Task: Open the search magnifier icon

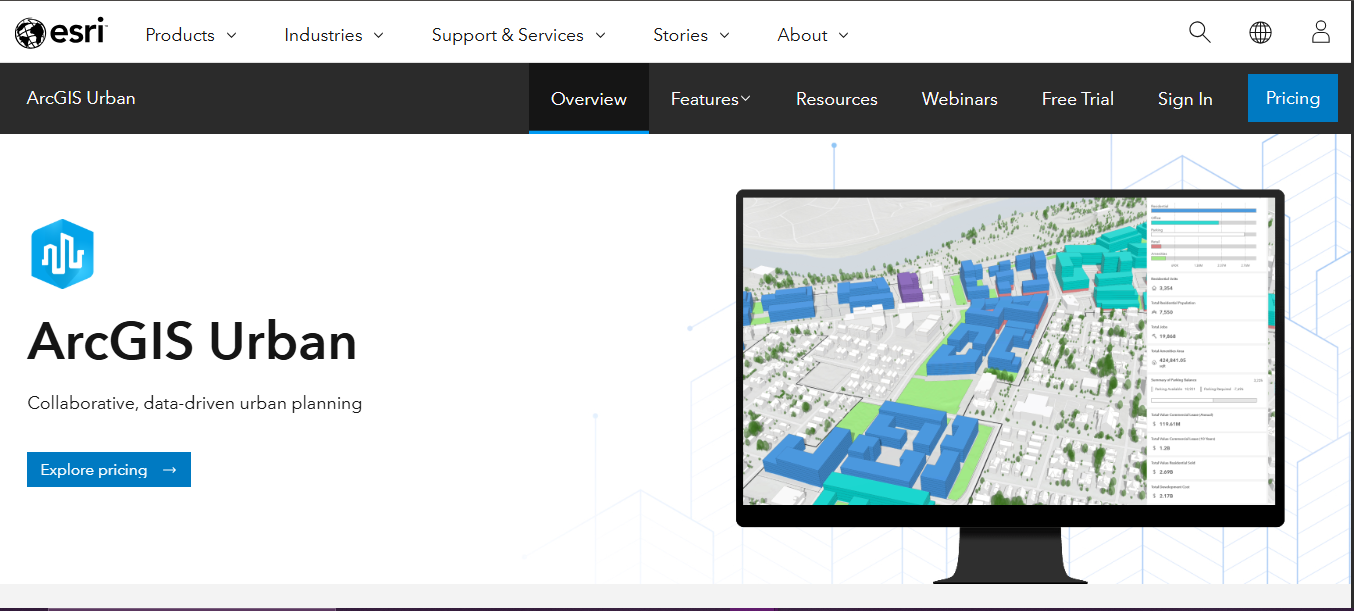Action: (1199, 32)
